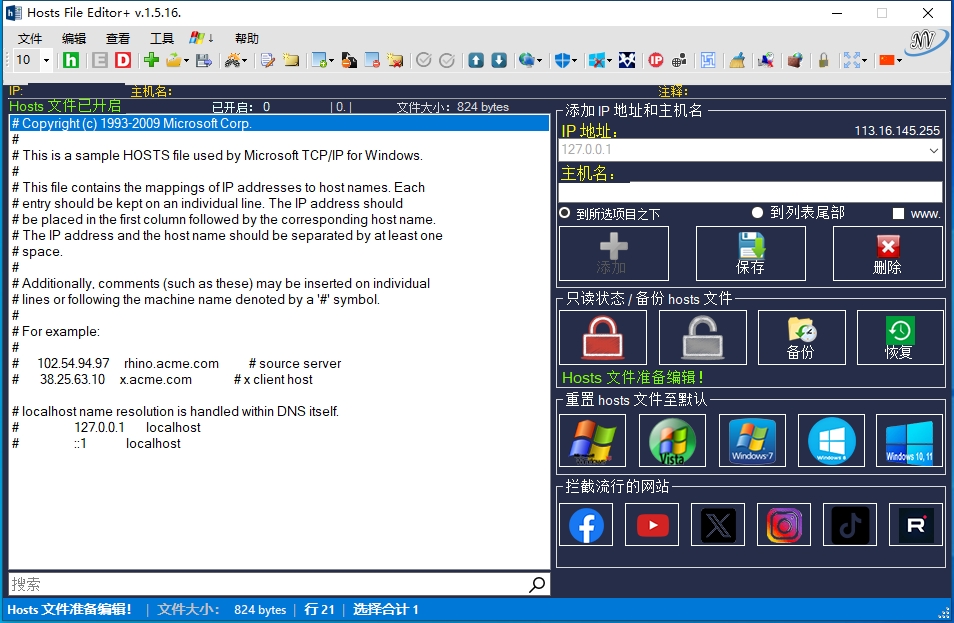Click the notepad with pencil edit icon
Viewport: 954px width, 623px height.
268,60
